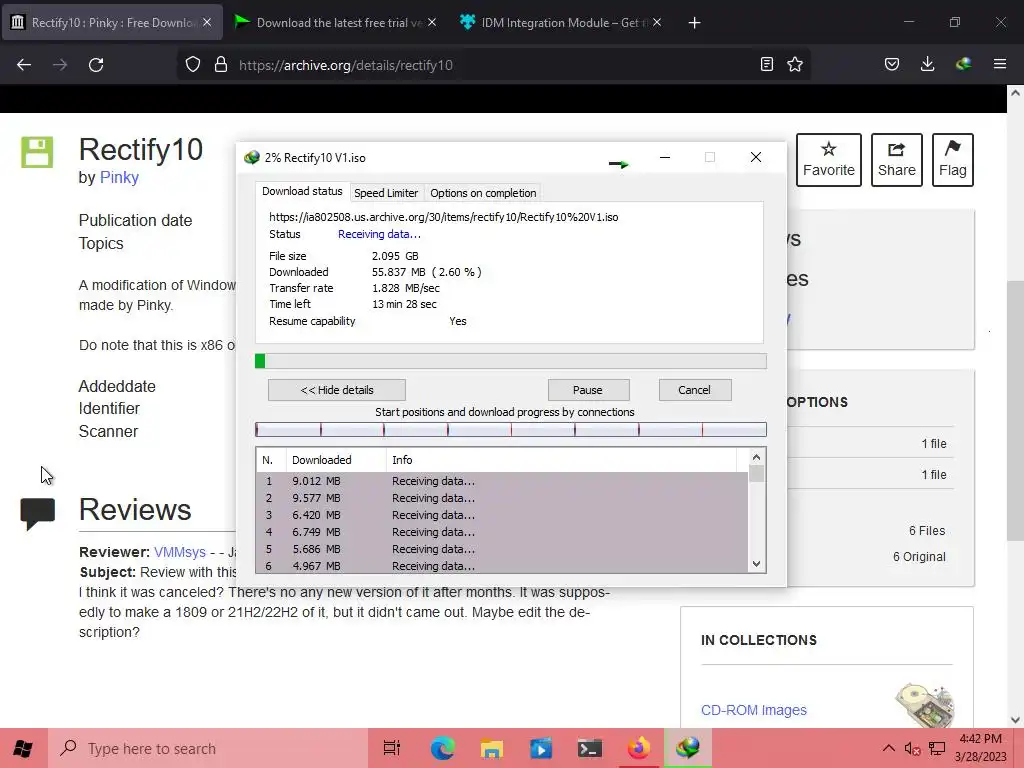Click the Type here to search box

coord(208,748)
